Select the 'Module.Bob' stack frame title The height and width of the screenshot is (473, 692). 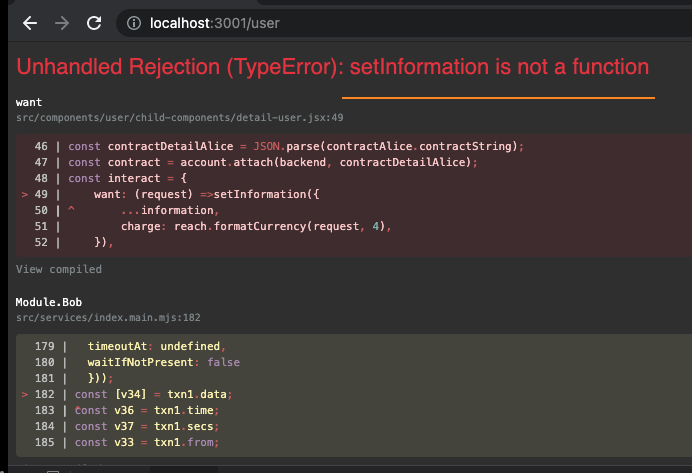[x=49, y=302]
